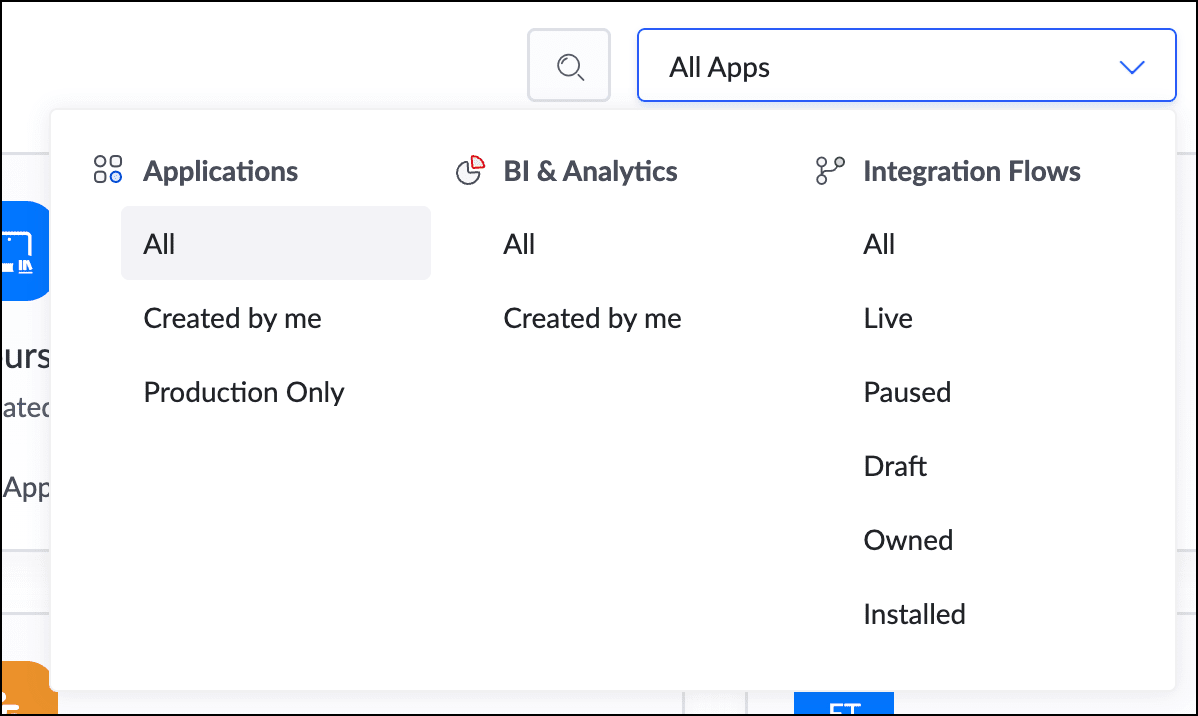Click the Integration Flows branch icon
Image resolution: width=1198 pixels, height=716 pixels.
click(x=830, y=171)
